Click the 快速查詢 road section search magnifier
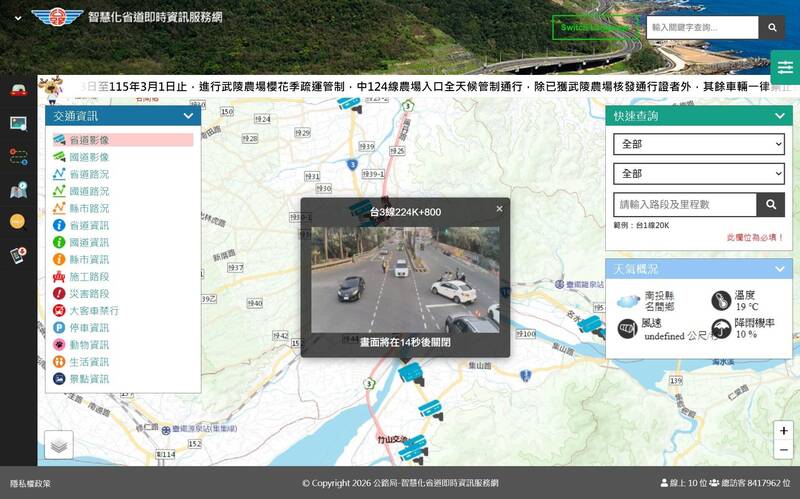 771,205
